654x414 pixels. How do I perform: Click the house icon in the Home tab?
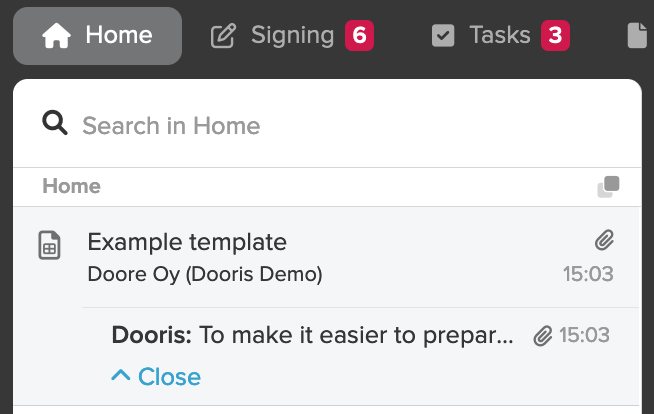(x=56, y=36)
